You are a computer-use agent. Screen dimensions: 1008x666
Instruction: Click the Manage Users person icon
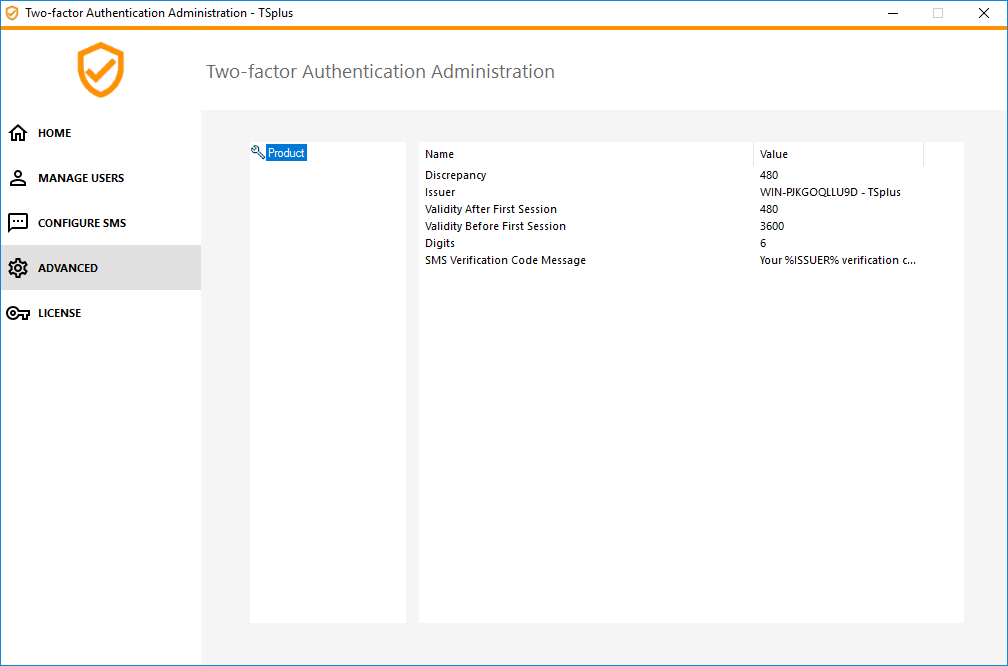coord(18,178)
